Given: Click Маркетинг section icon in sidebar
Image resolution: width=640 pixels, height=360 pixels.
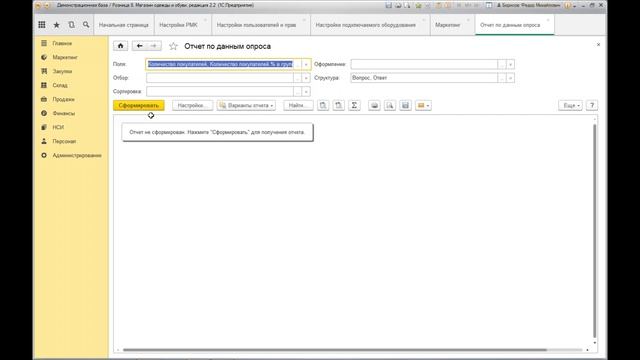Looking at the screenshot, I should click(44, 57).
